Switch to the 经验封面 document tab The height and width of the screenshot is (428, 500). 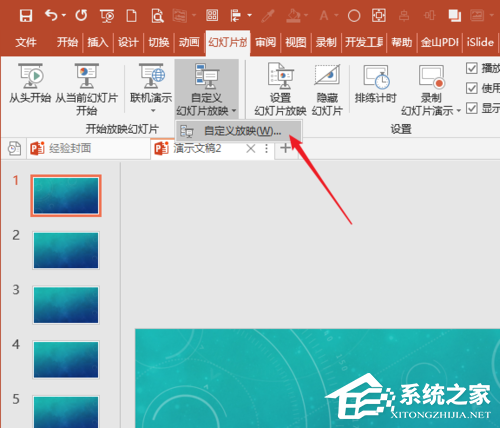coord(88,148)
